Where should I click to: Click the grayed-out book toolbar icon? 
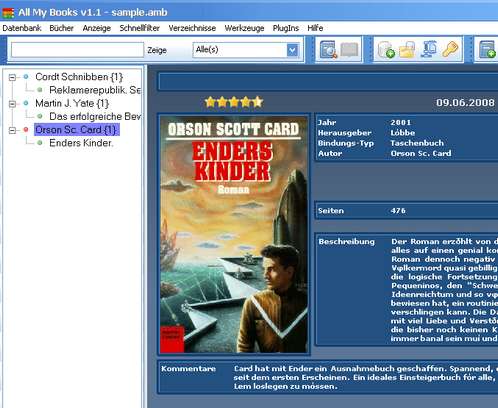point(349,50)
